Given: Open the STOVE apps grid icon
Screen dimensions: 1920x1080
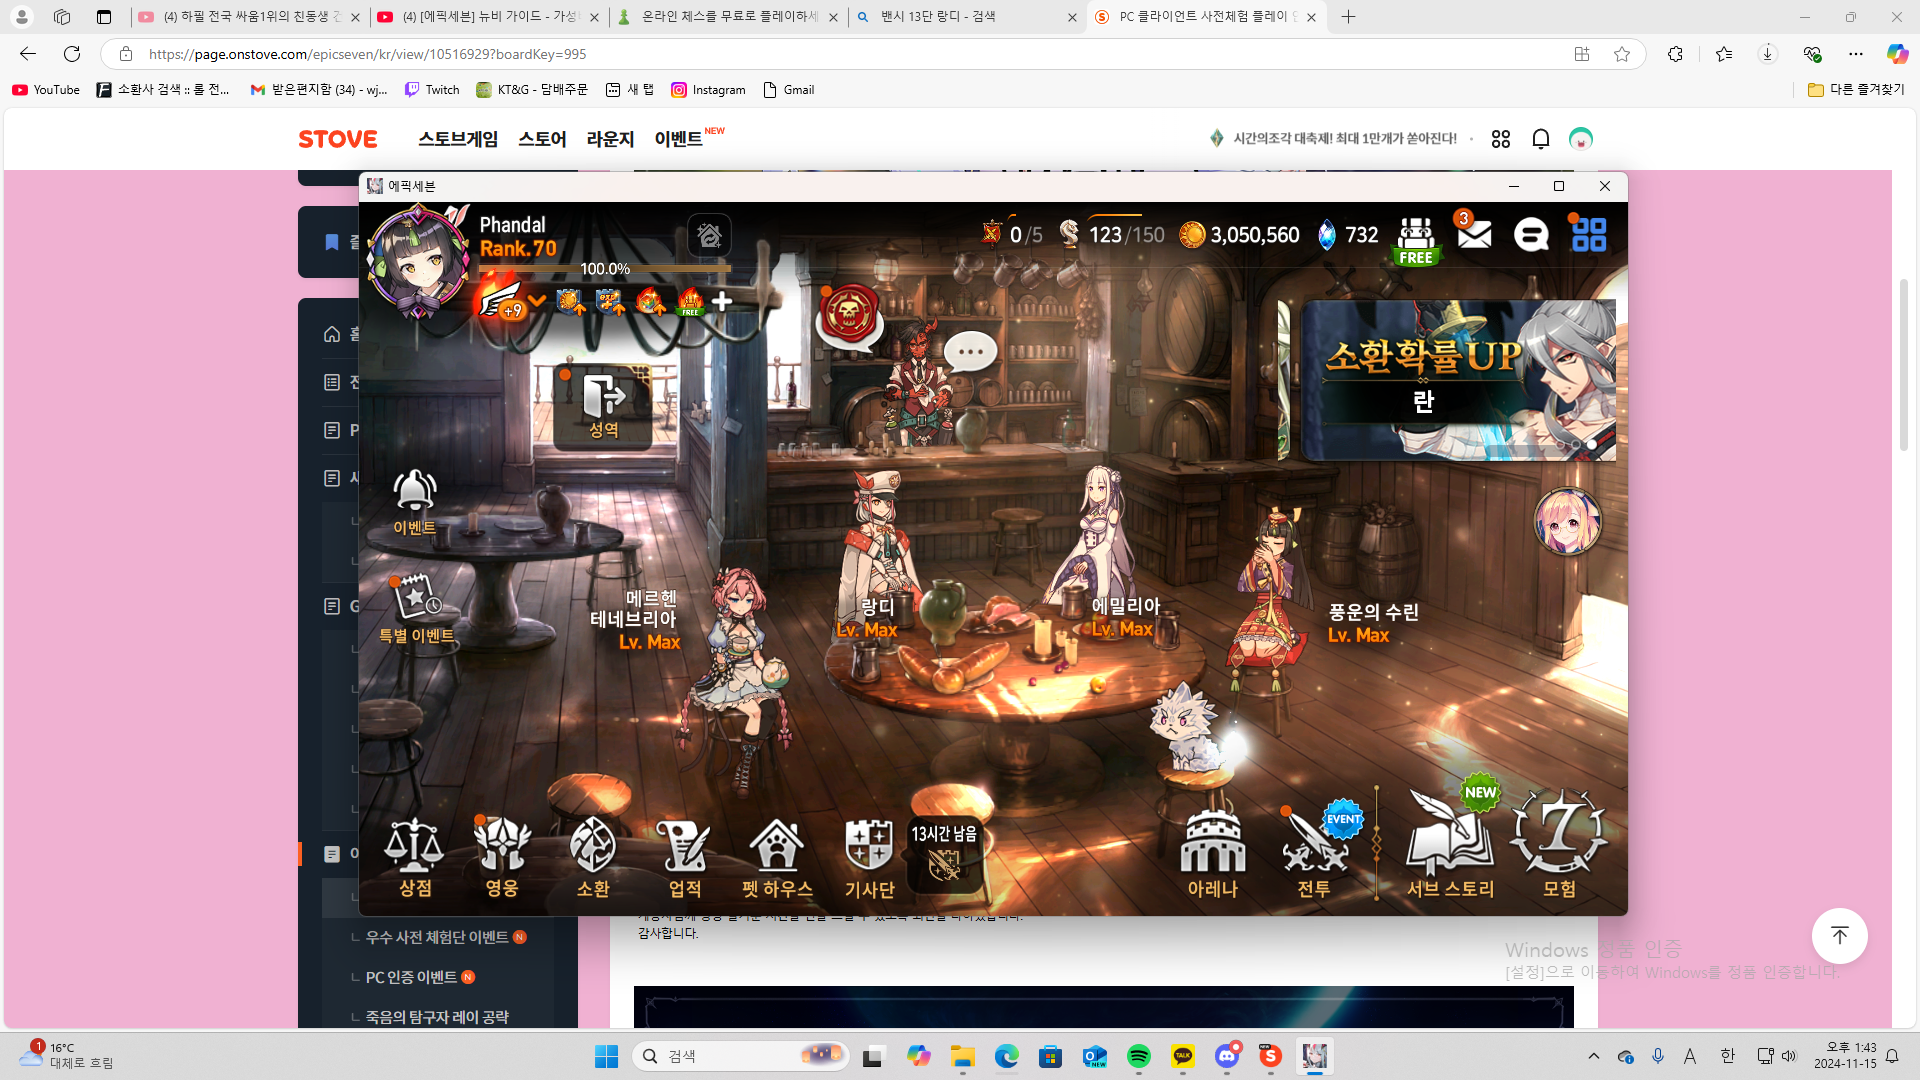Looking at the screenshot, I should click(x=1500, y=139).
